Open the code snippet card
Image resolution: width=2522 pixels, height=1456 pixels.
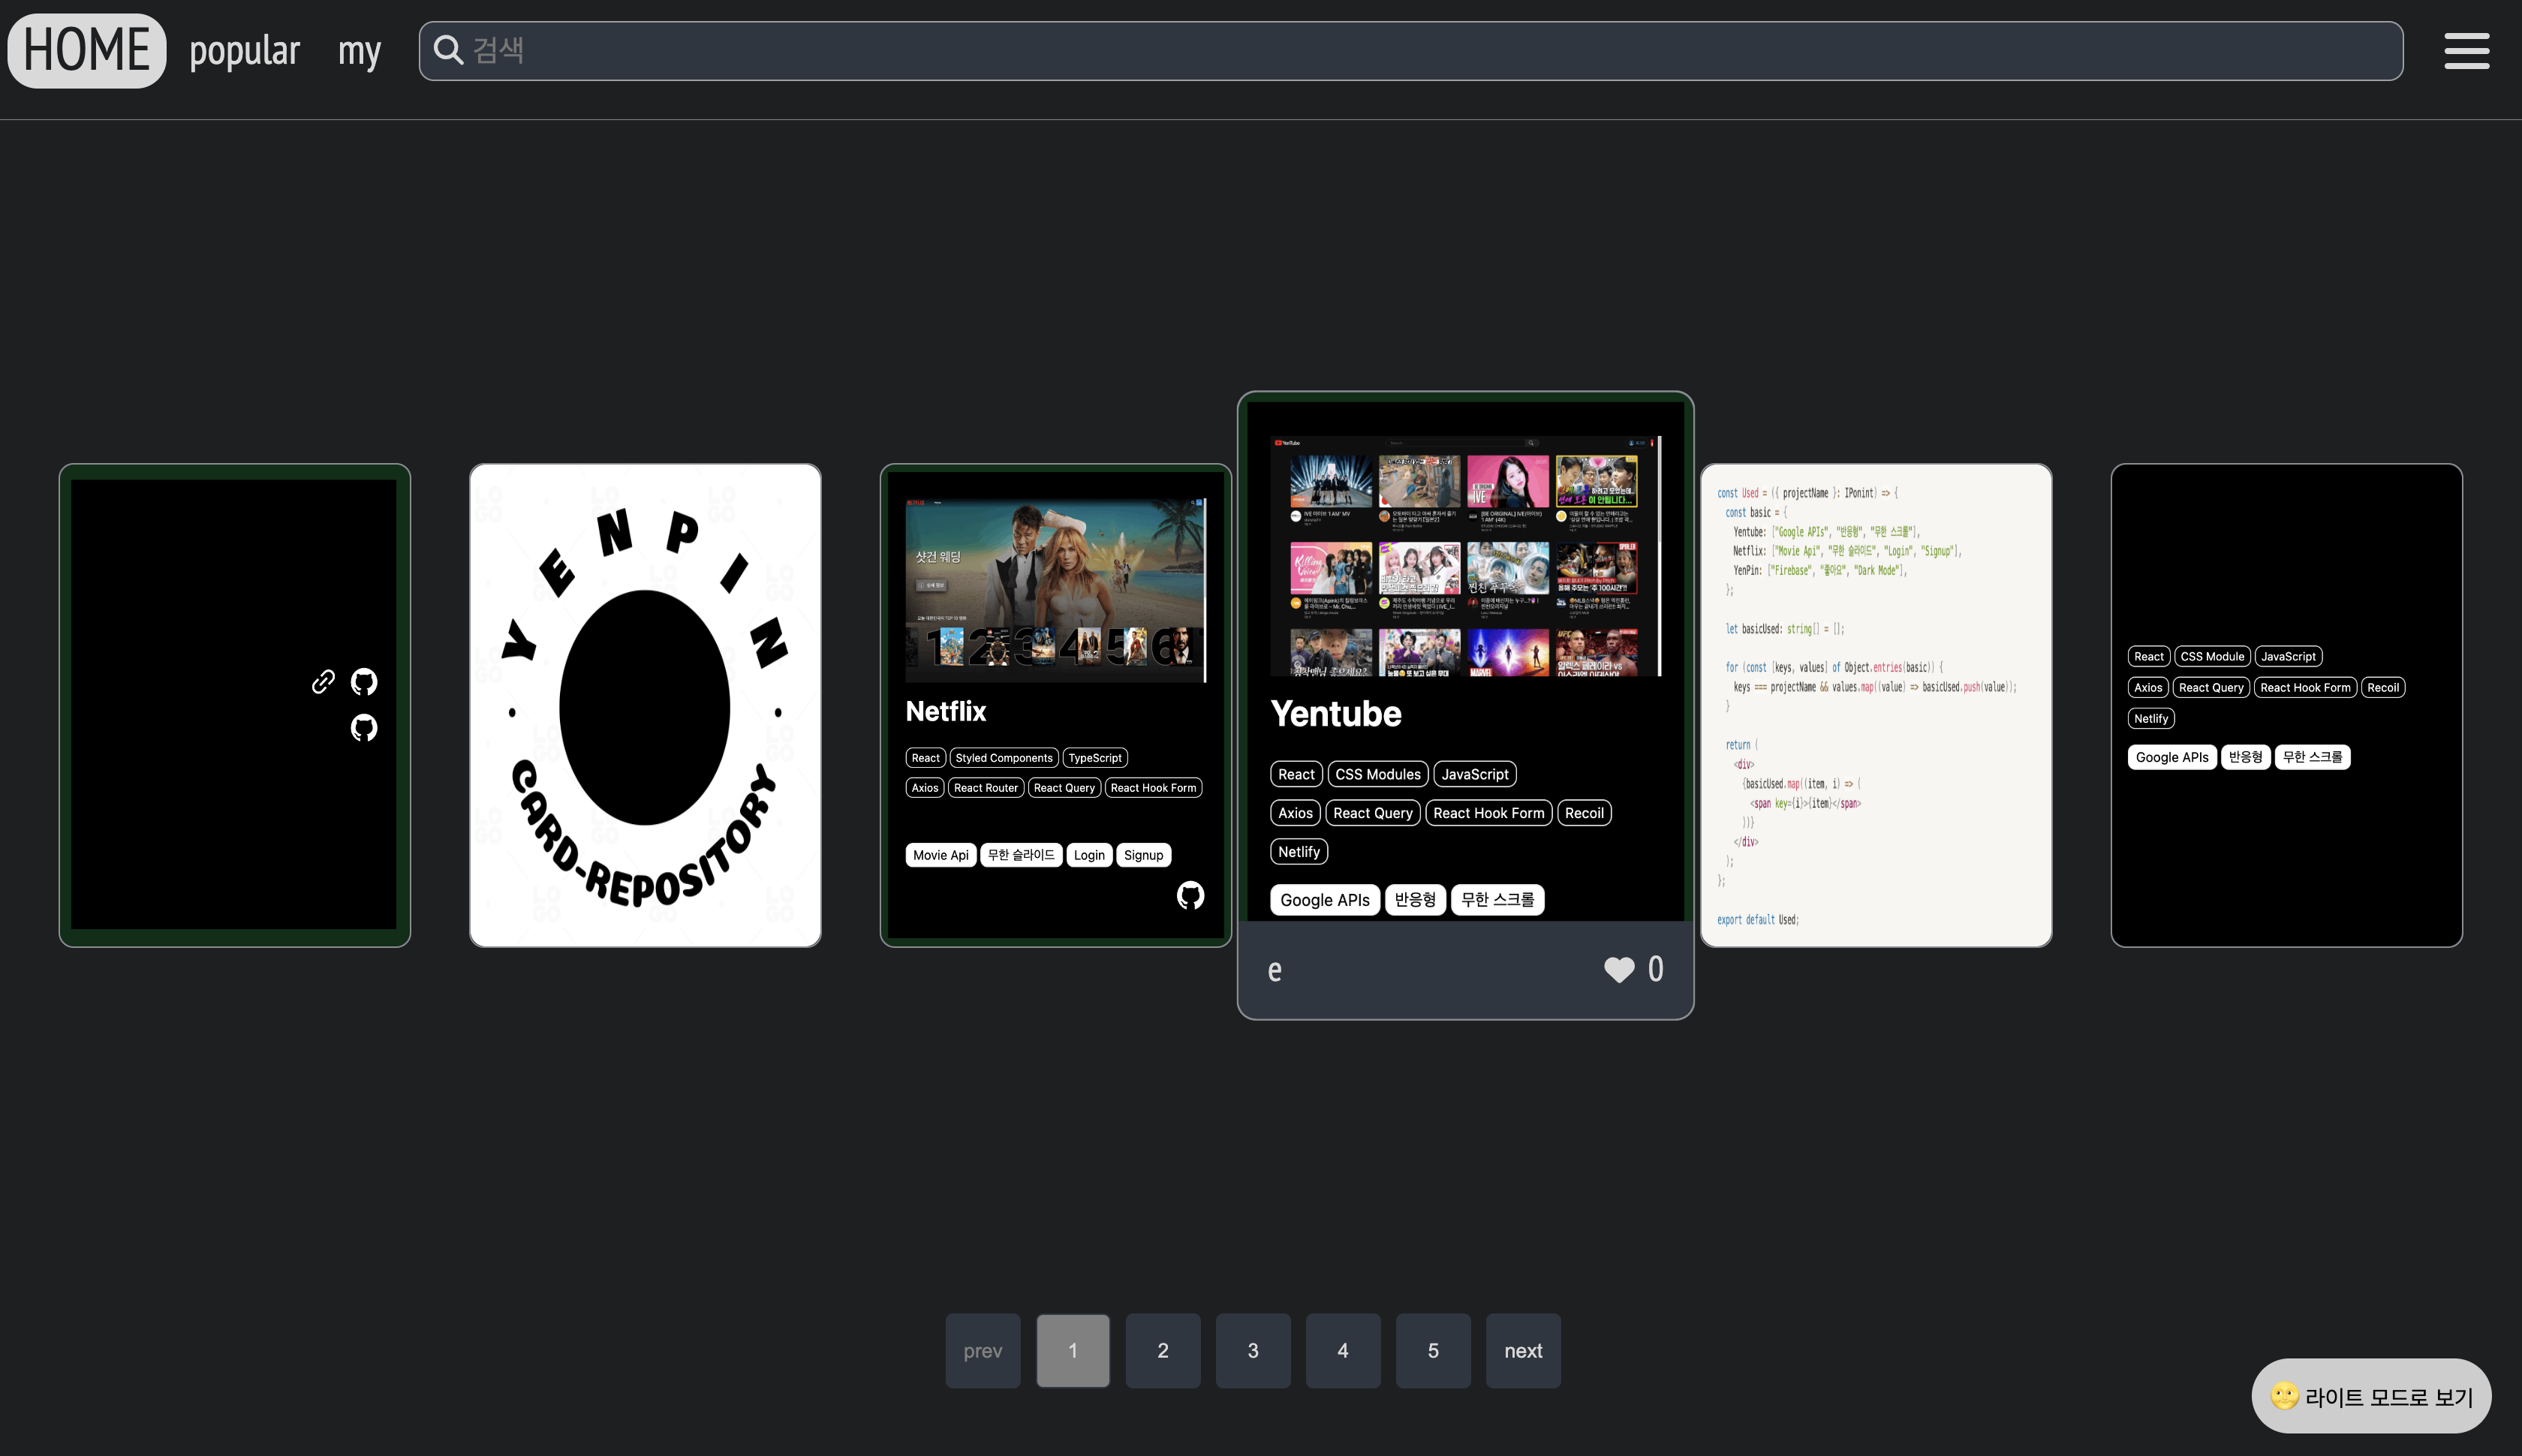[x=1876, y=705]
